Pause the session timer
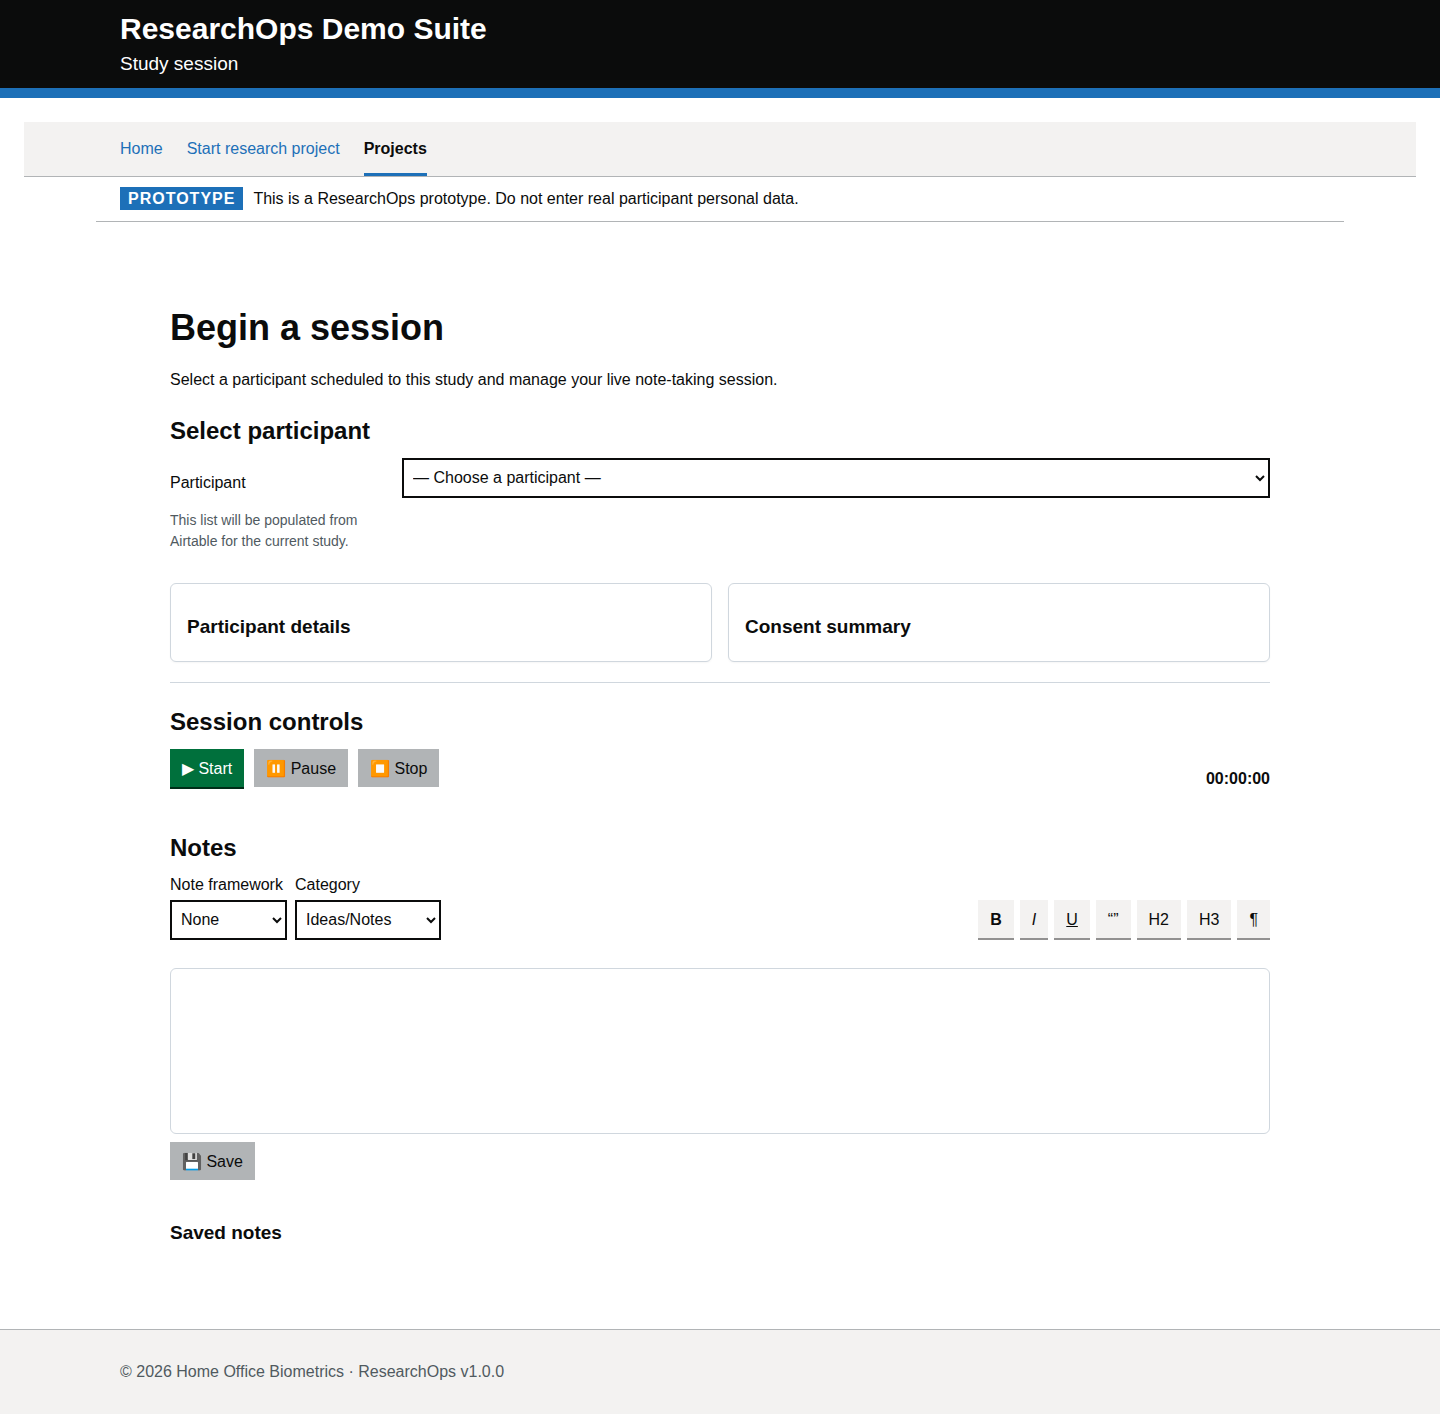 point(301,768)
